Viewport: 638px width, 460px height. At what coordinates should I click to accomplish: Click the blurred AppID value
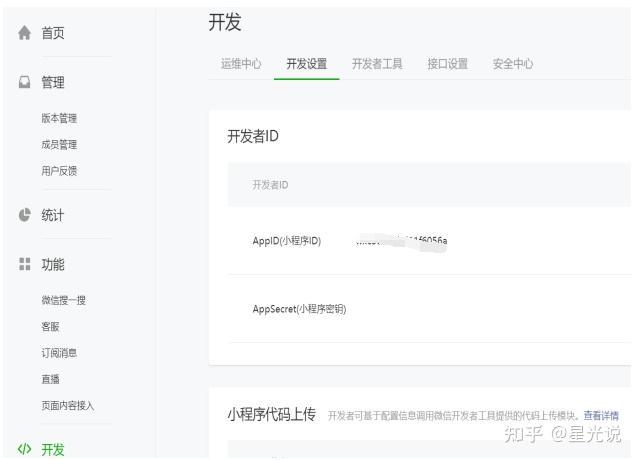[402, 242]
